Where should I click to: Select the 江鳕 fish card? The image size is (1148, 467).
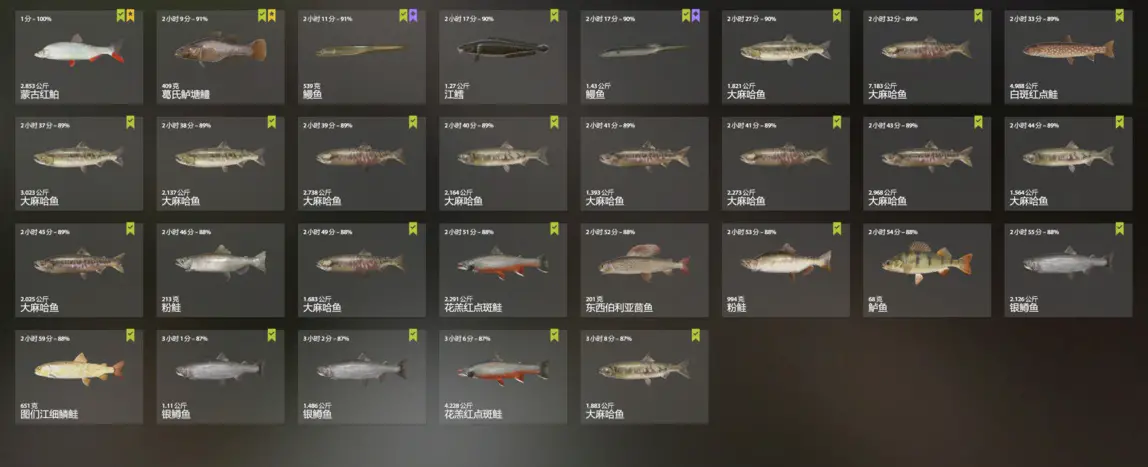[503, 57]
